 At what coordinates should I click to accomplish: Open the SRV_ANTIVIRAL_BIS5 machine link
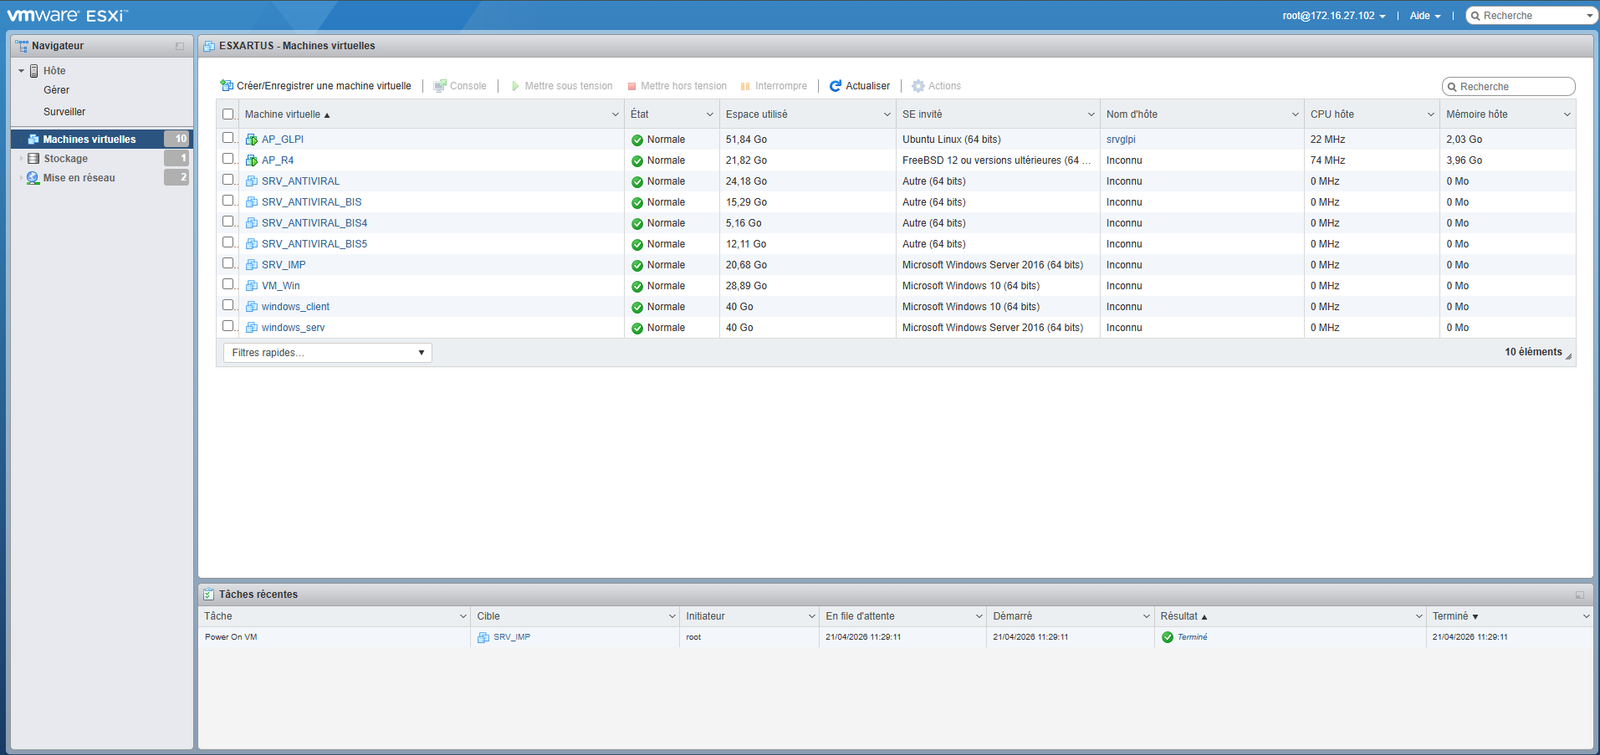click(314, 244)
